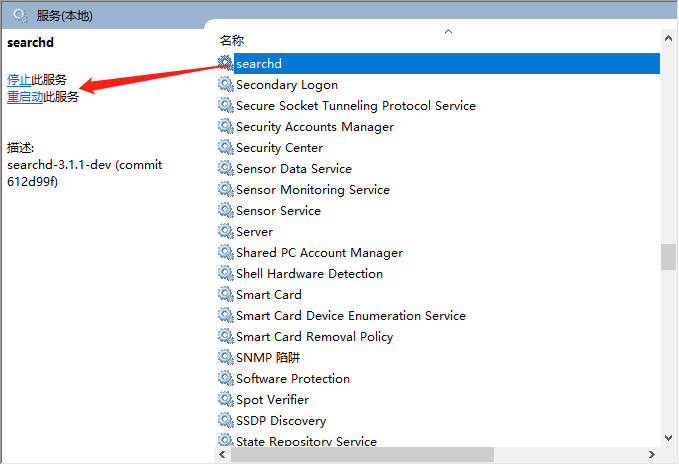The width and height of the screenshot is (679, 465).
Task: Click the services icon in the 服务(本地) header
Action: (x=20, y=15)
